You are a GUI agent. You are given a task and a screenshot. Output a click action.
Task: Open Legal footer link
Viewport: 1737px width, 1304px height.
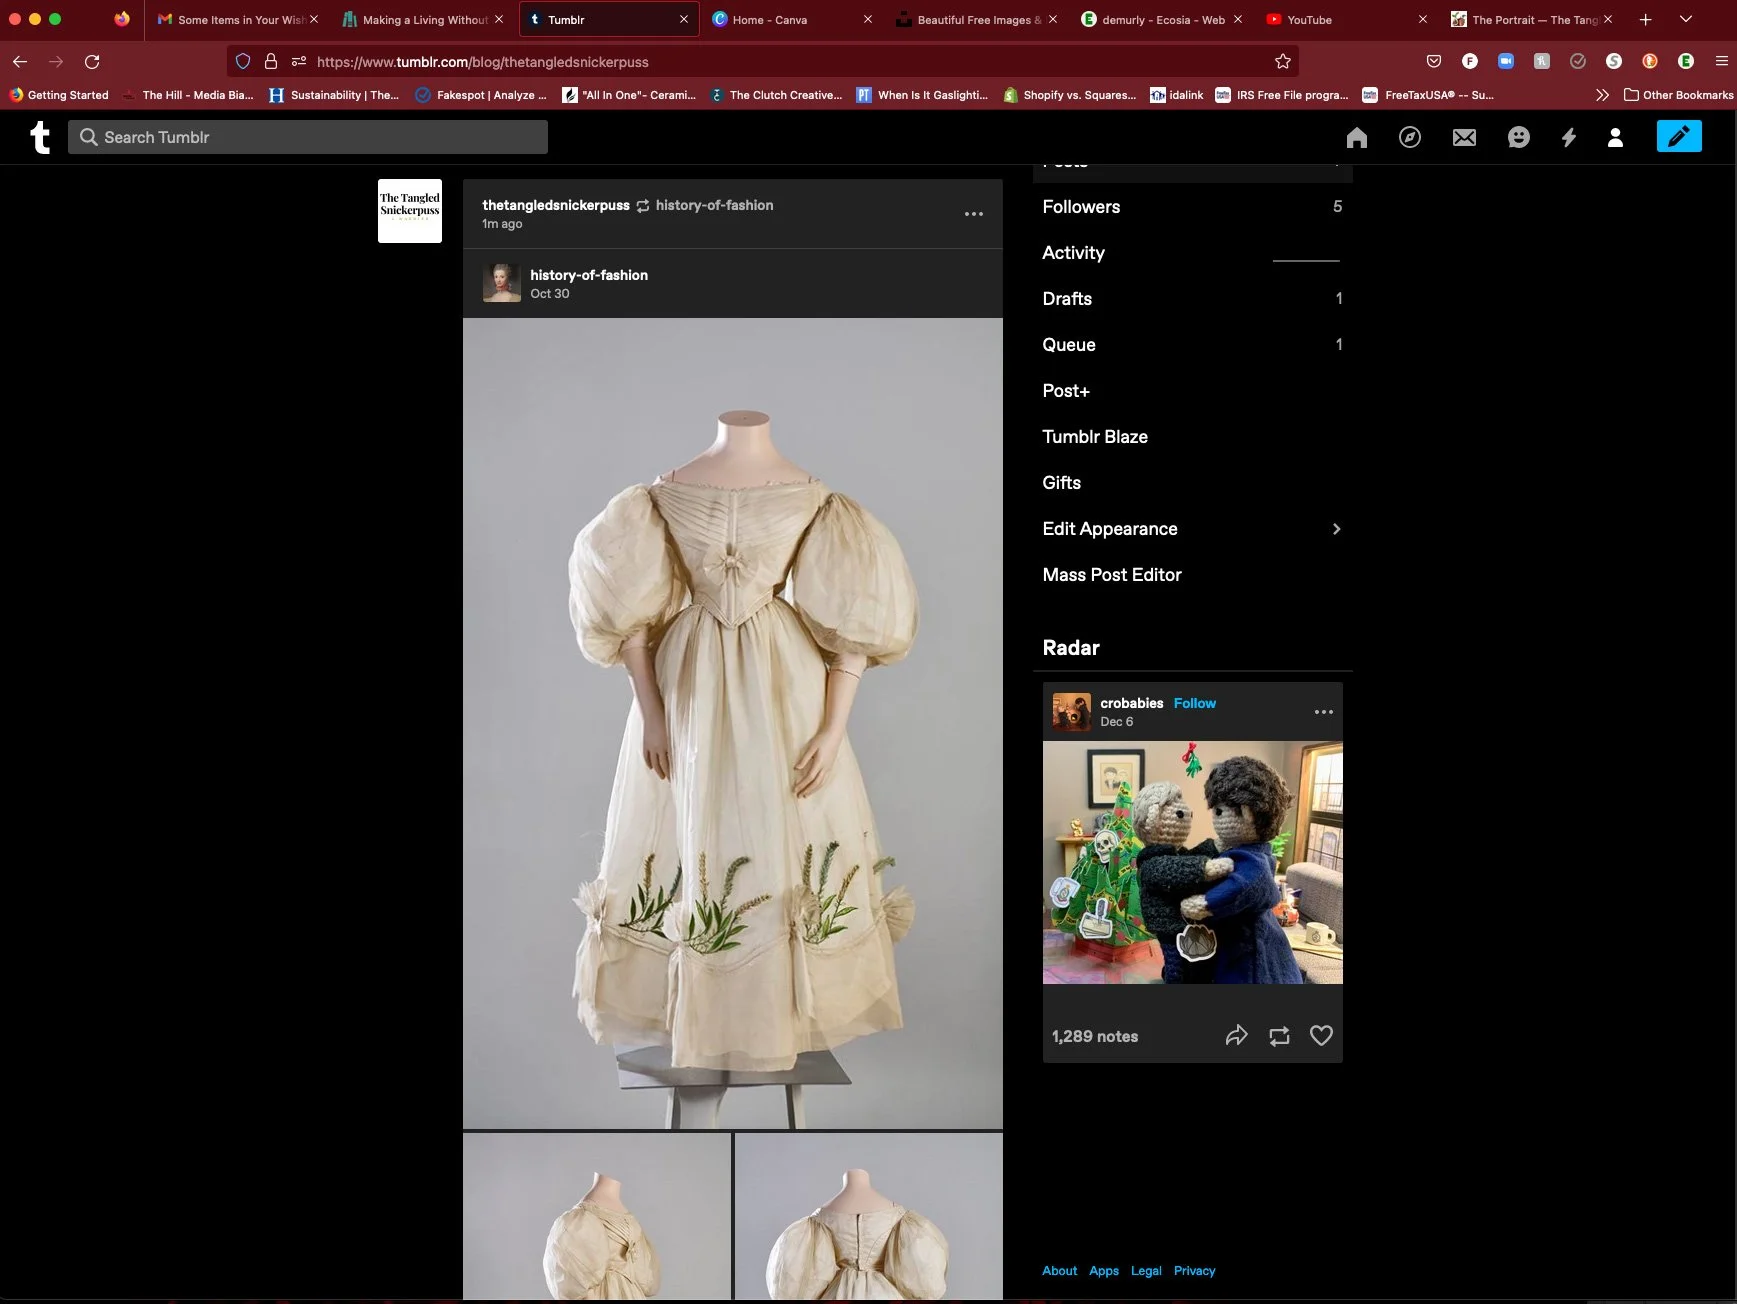point(1146,1271)
